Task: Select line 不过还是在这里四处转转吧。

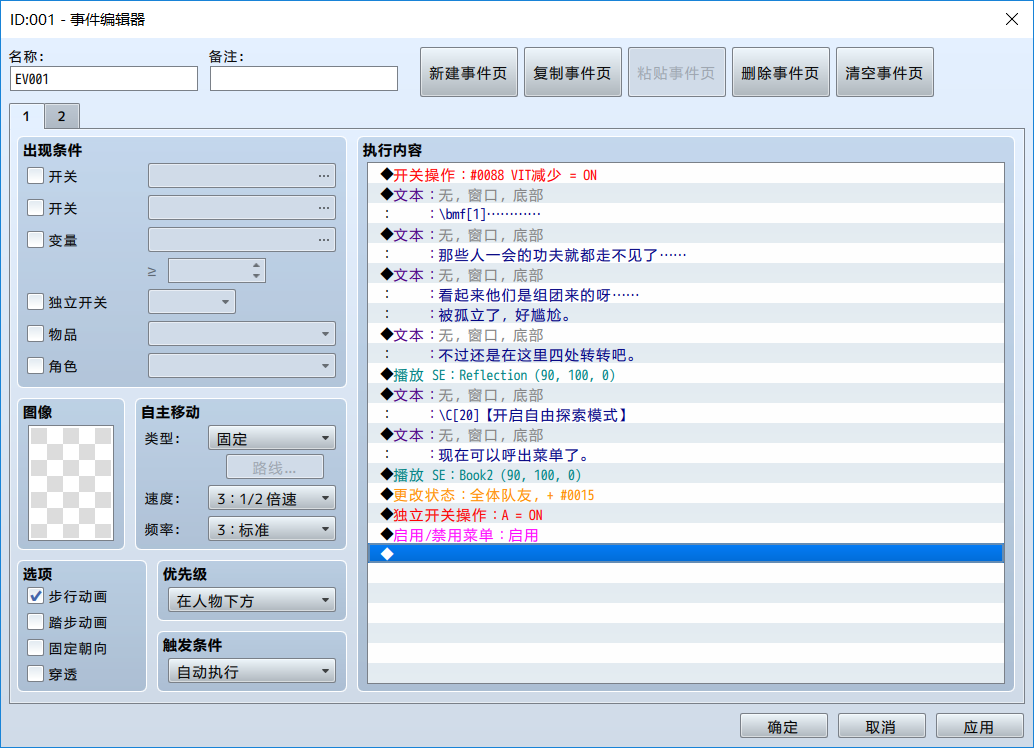Action: 686,355
